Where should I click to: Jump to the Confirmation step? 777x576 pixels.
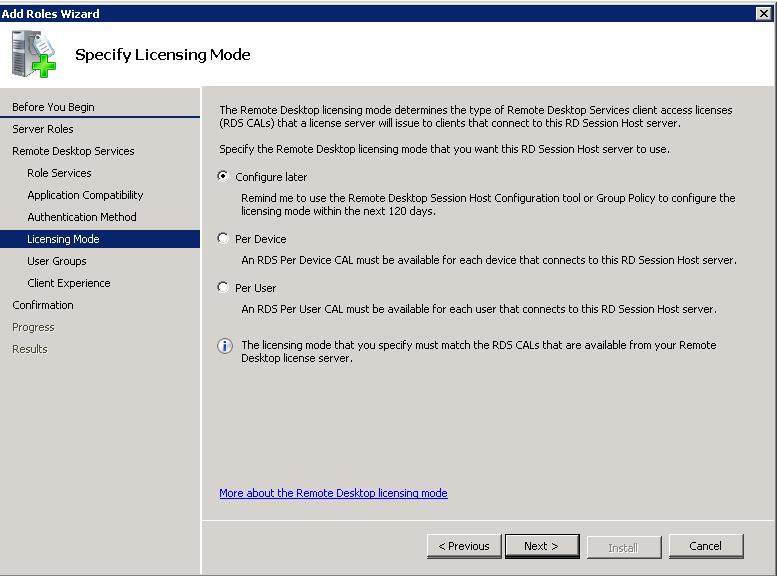pos(43,305)
